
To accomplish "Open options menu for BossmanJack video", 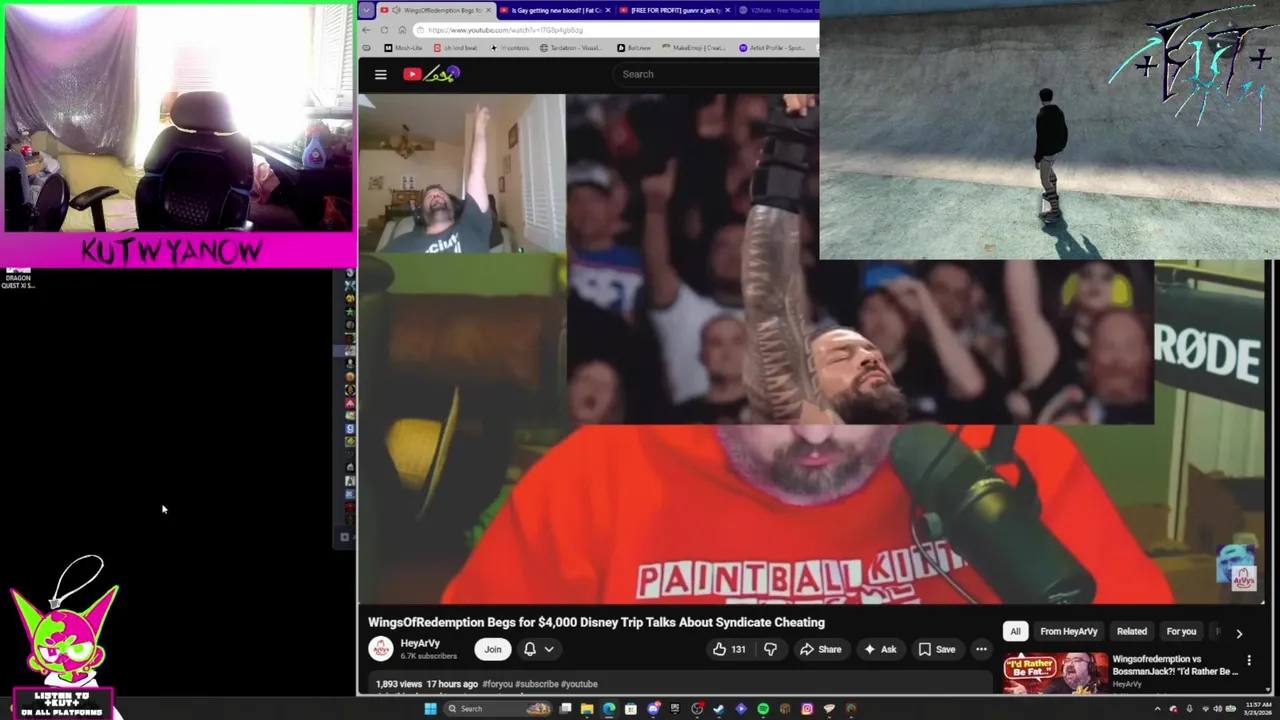I will point(1249,661).
